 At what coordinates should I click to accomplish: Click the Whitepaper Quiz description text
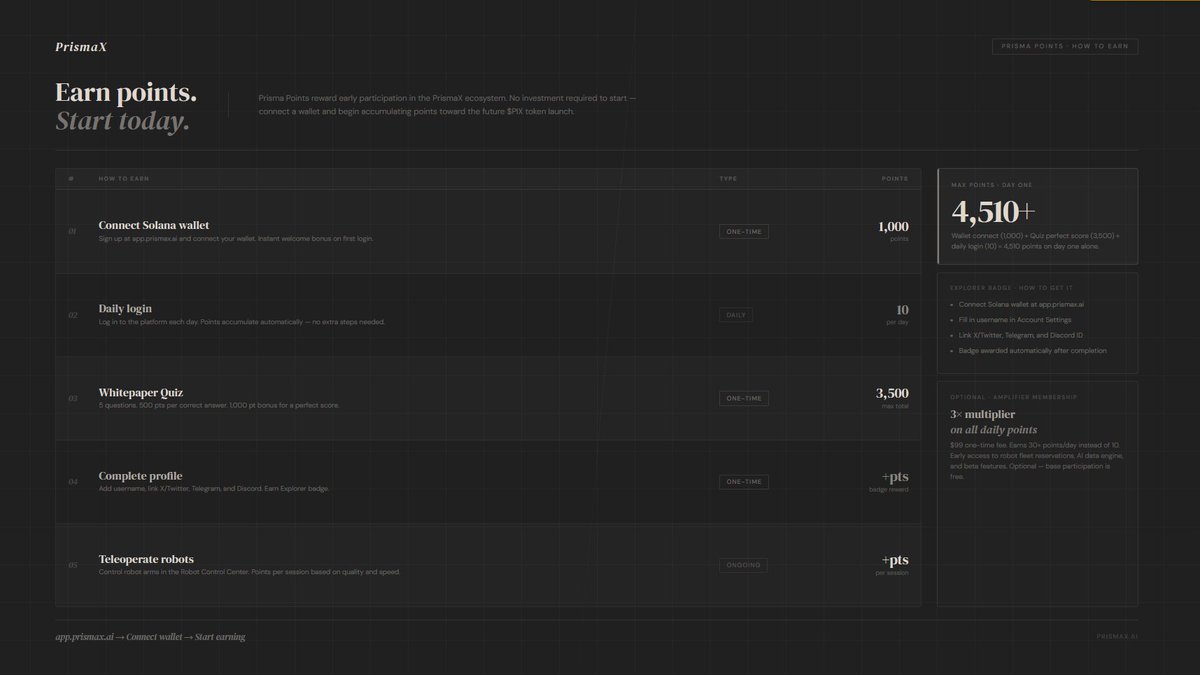coord(219,405)
